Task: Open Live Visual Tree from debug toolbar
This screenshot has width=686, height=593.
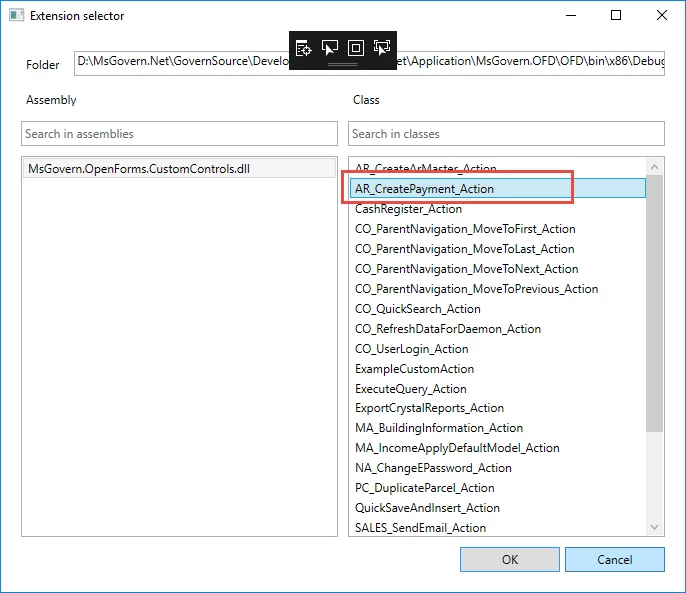Action: pyautogui.click(x=304, y=48)
